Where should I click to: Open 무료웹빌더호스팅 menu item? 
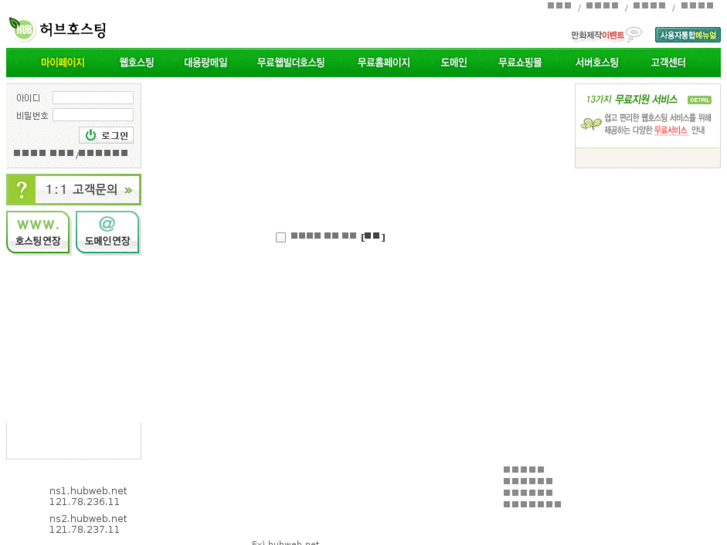[291, 62]
